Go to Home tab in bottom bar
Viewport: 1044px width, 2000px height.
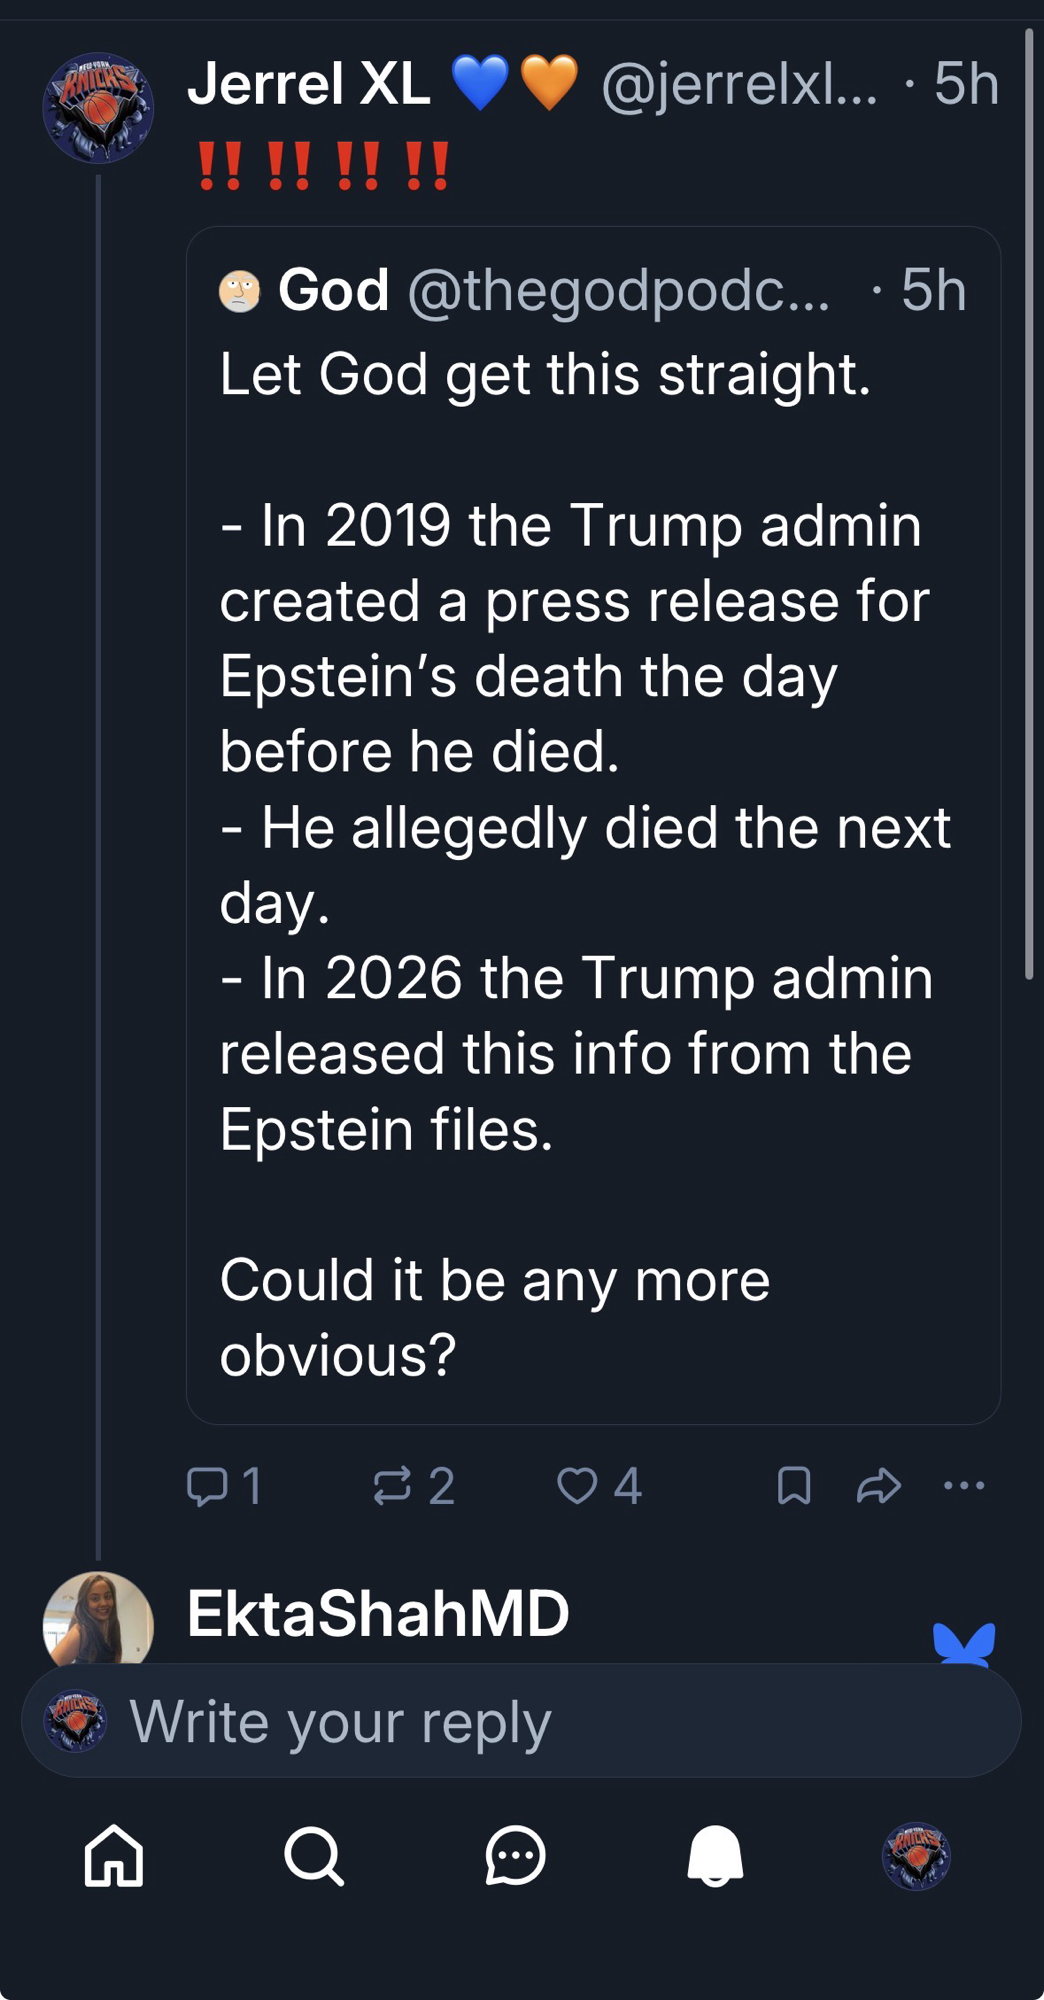[114, 1856]
